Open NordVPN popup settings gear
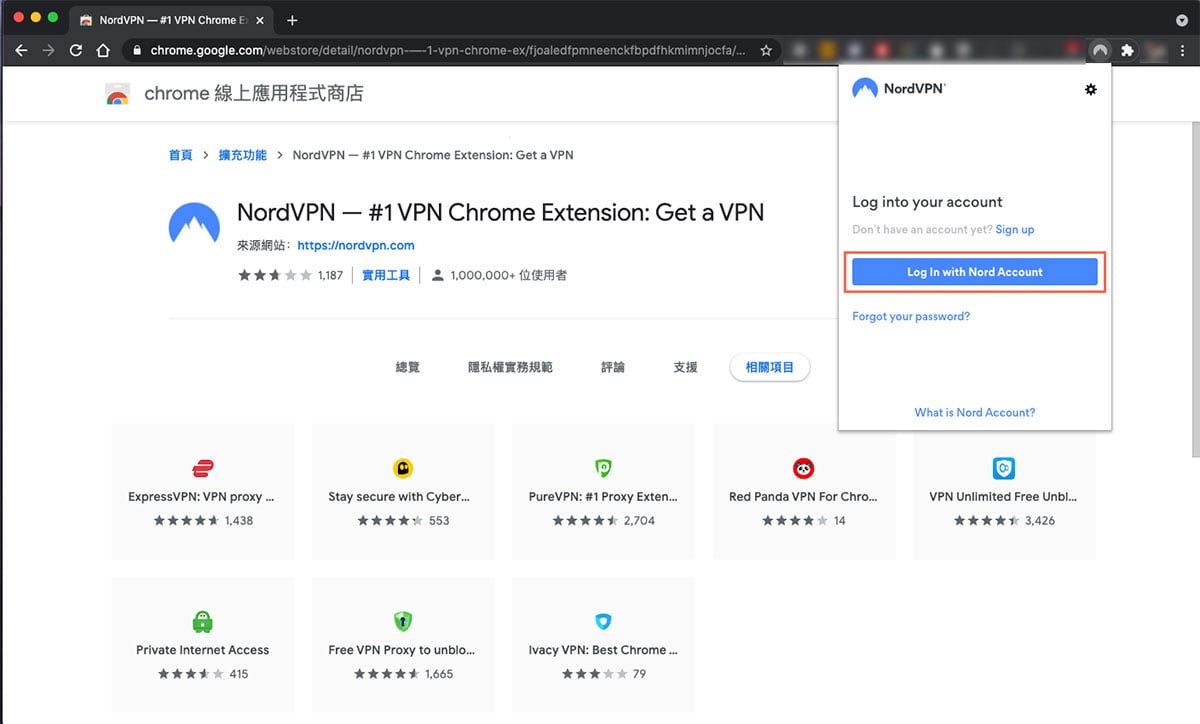This screenshot has height=724, width=1200. 1090,89
